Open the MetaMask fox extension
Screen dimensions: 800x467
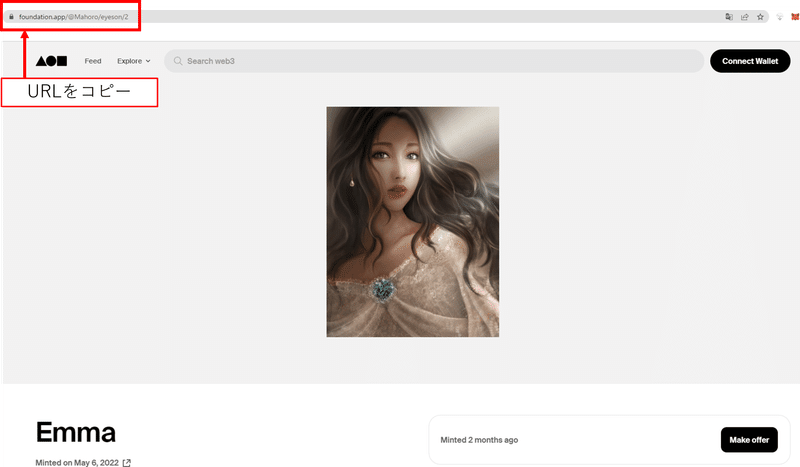click(x=795, y=17)
